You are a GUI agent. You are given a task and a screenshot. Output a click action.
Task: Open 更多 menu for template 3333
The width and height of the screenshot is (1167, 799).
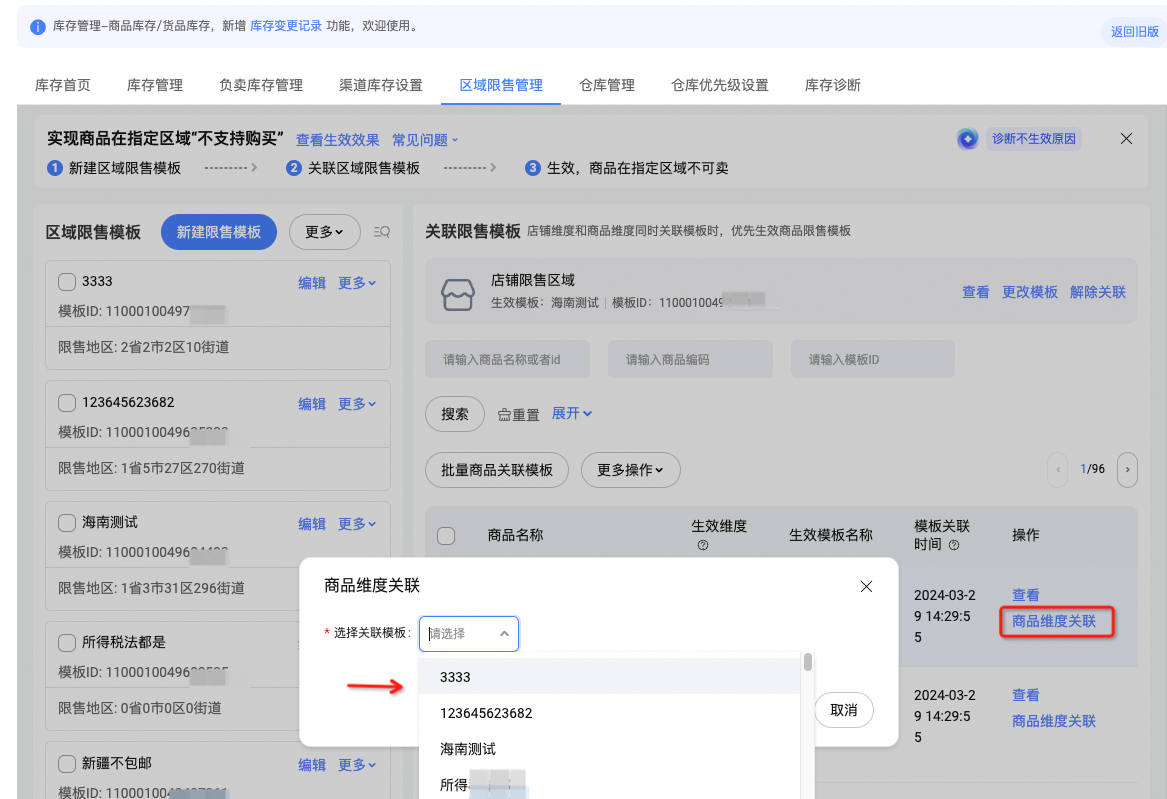pyautogui.click(x=357, y=283)
